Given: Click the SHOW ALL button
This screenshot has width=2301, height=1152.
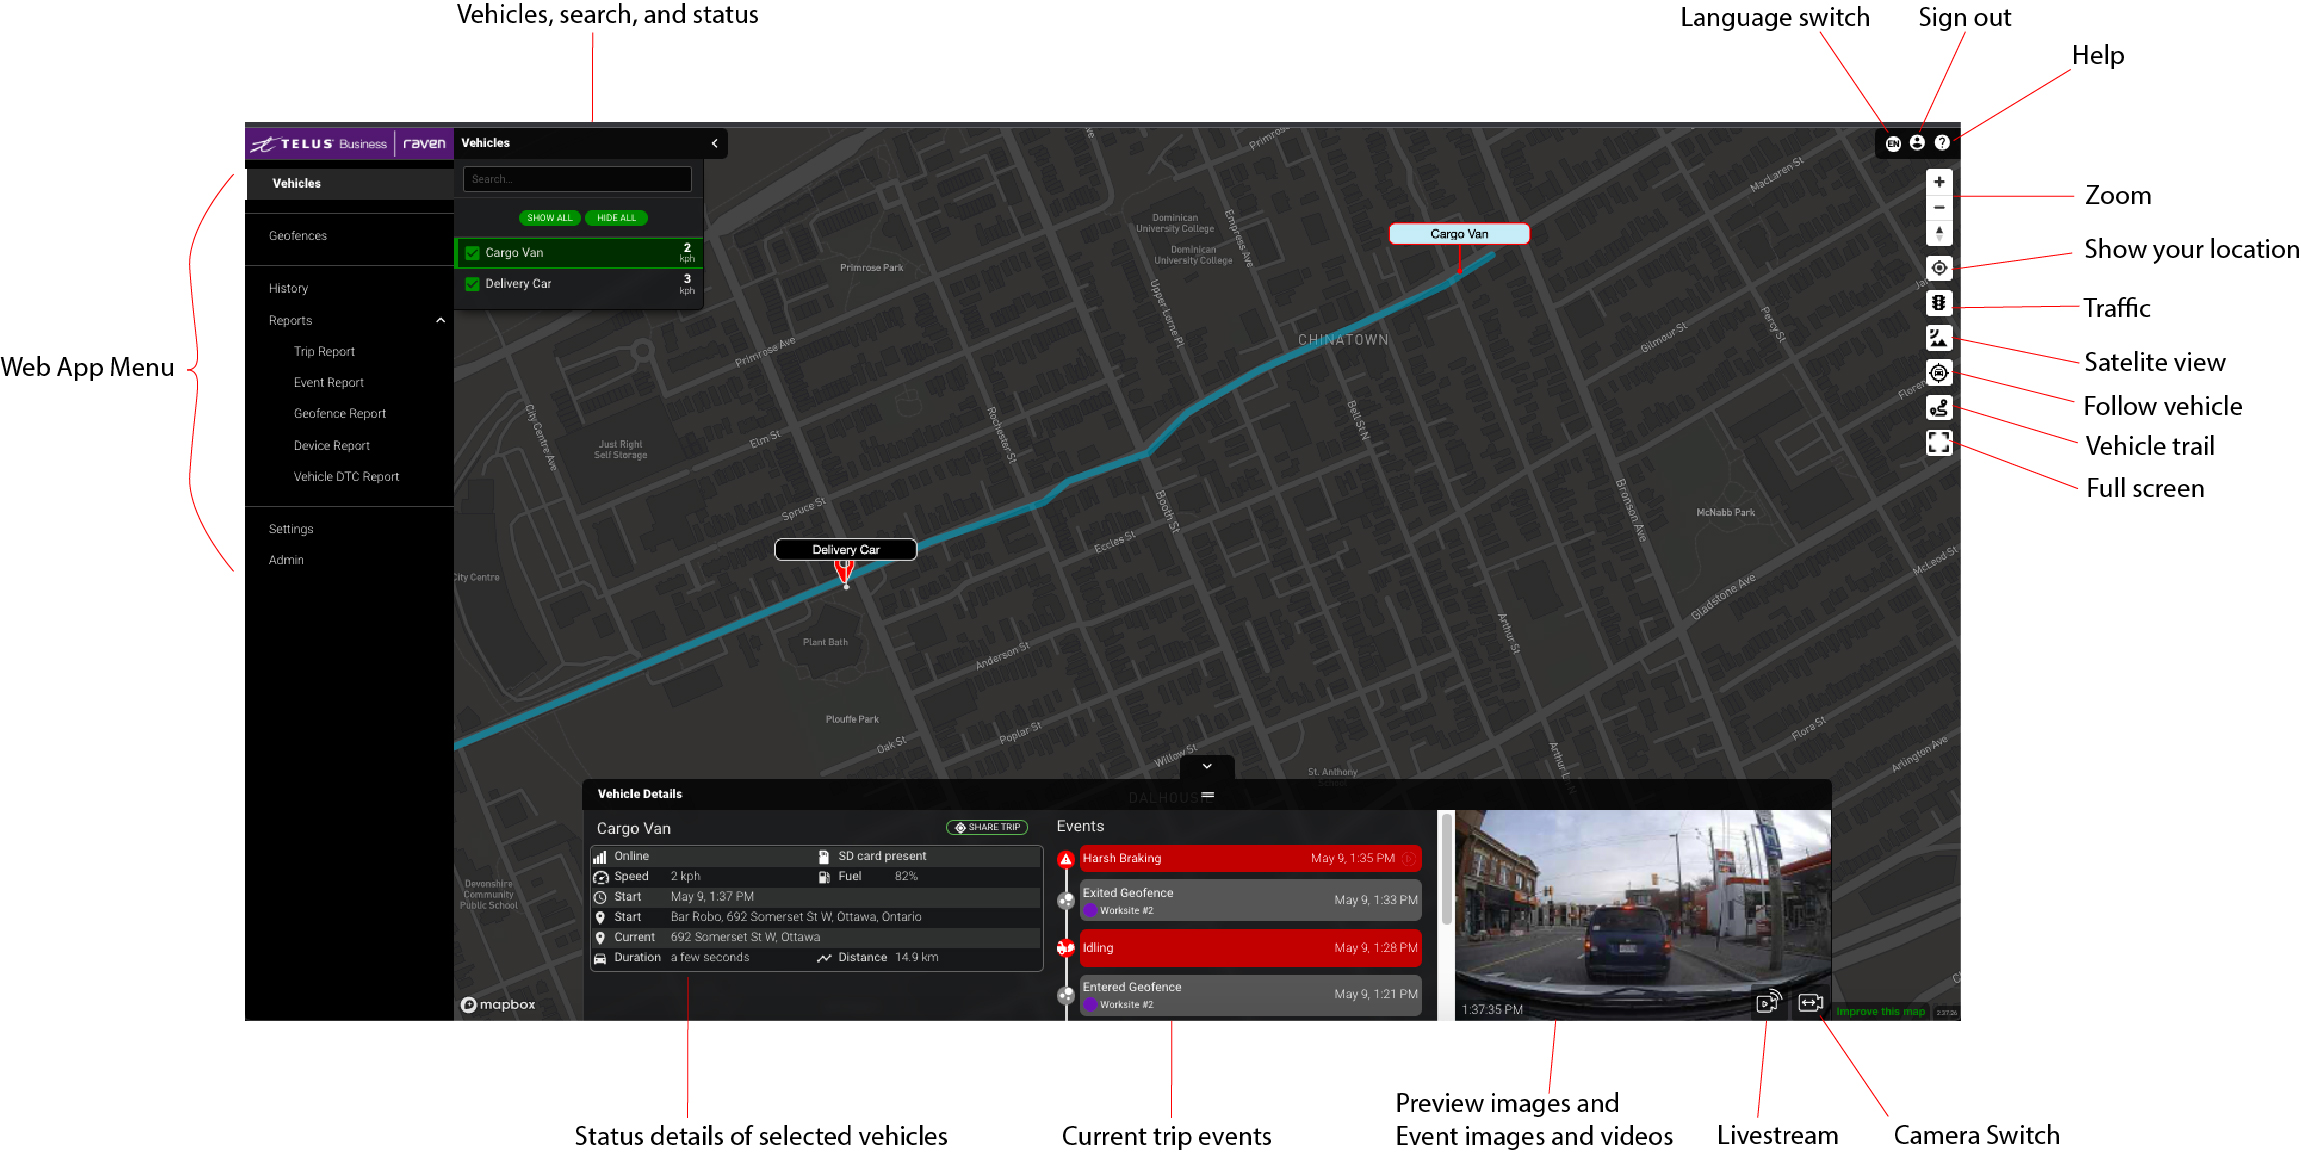Looking at the screenshot, I should coord(549,218).
